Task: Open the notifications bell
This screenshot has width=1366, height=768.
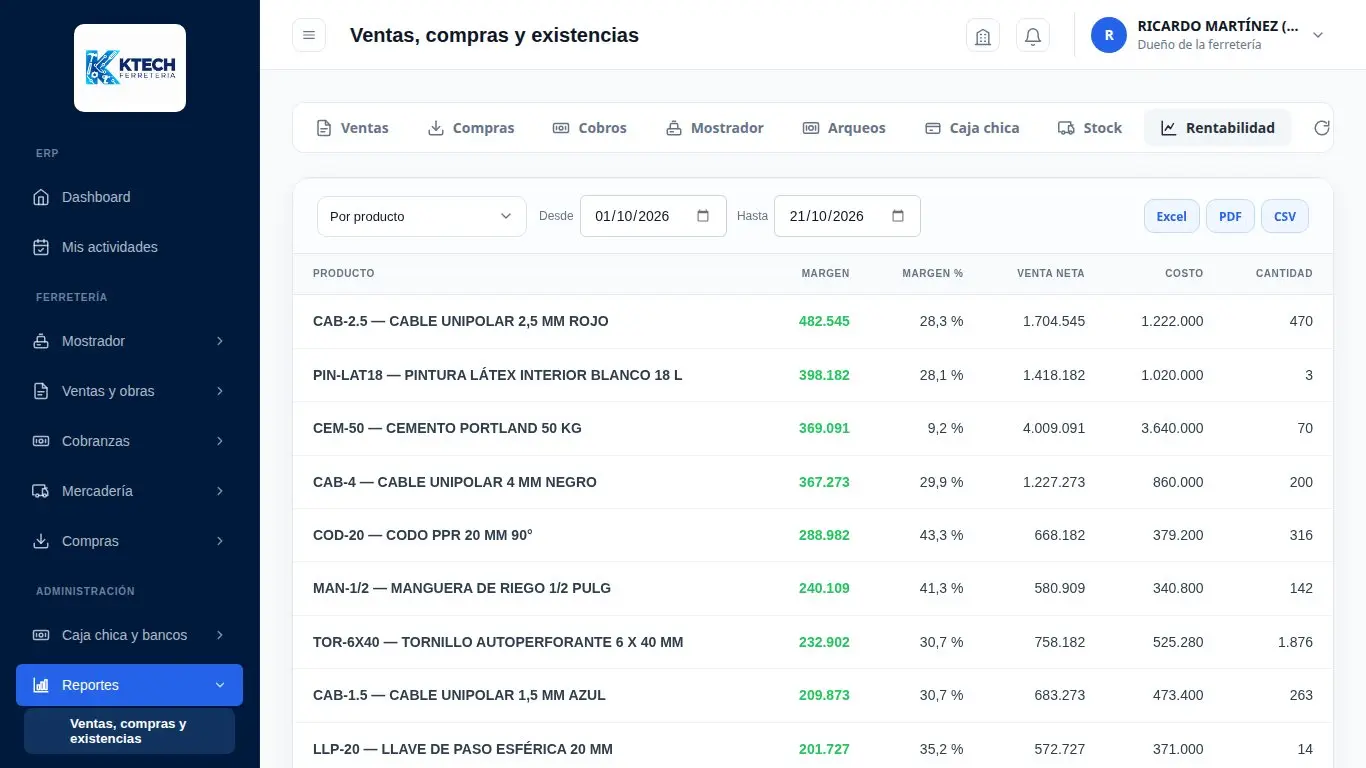Action: pos(1033,36)
